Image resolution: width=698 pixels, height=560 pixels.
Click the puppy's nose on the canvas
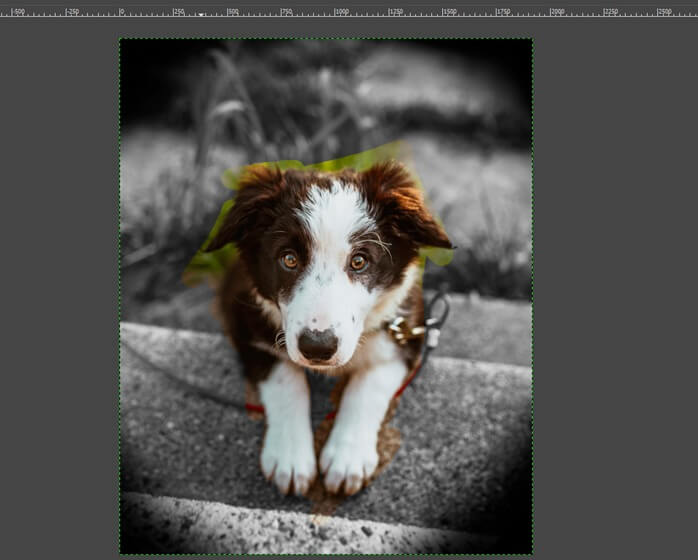coord(318,344)
